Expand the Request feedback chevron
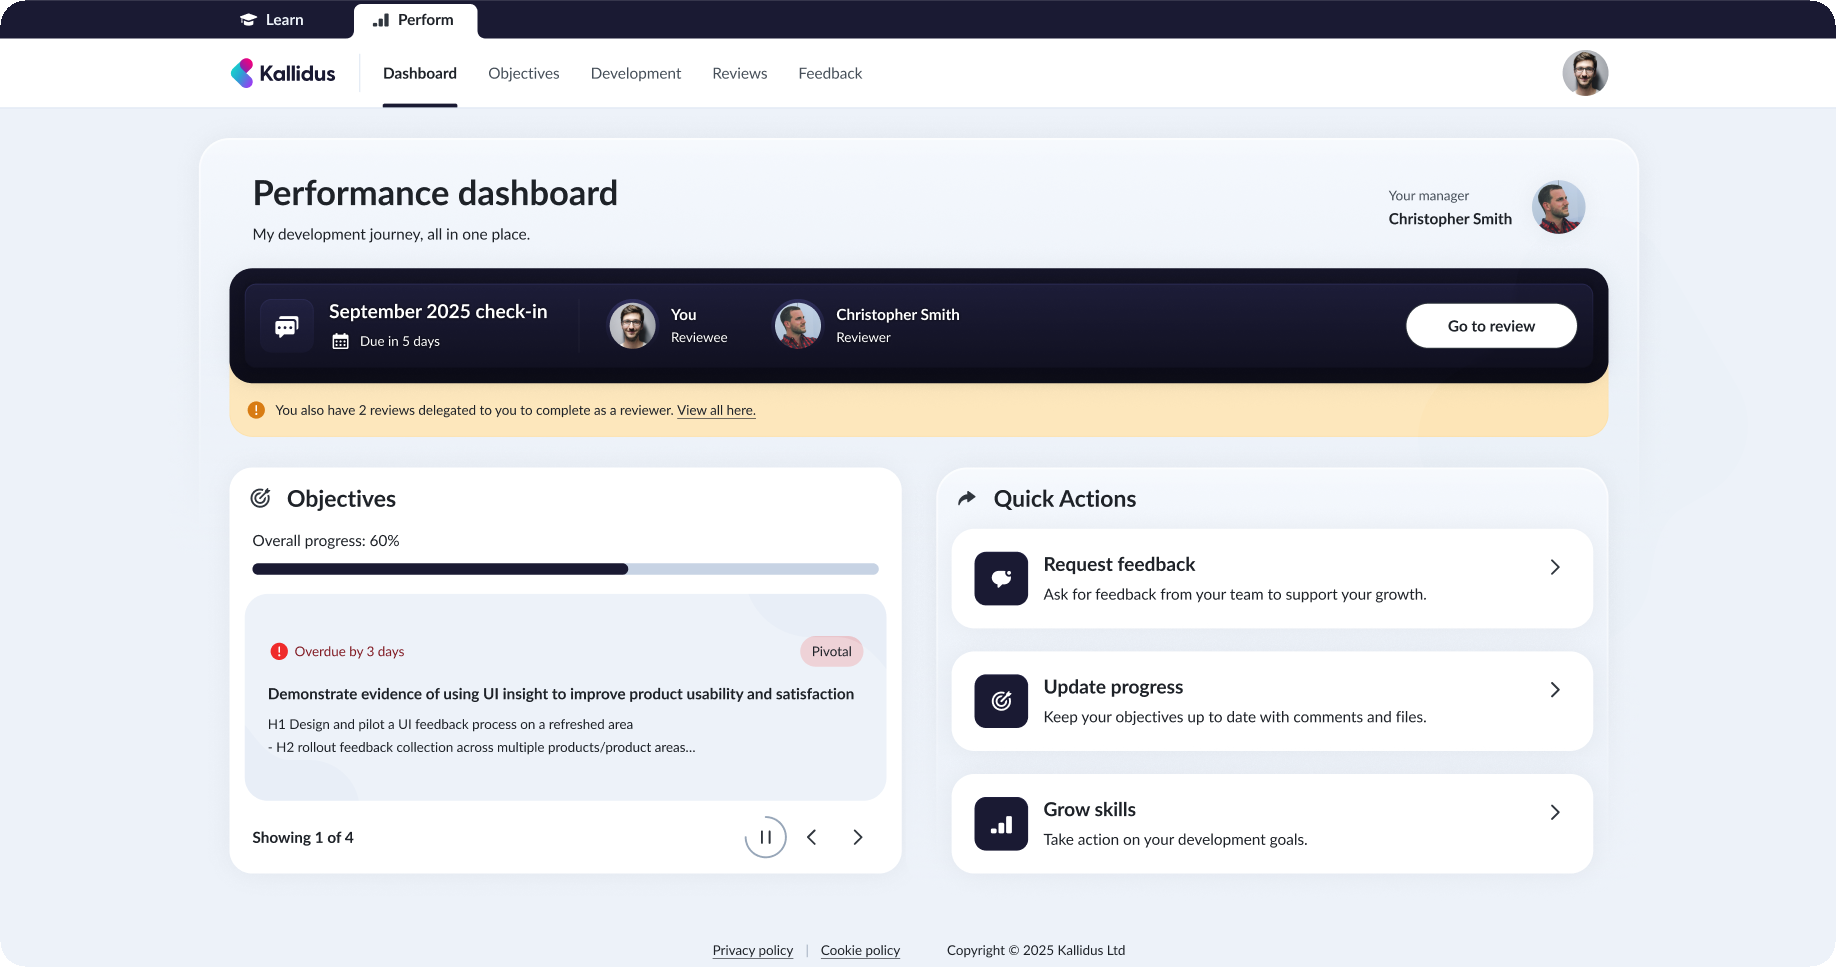Viewport: 1836px width, 967px height. click(x=1554, y=567)
